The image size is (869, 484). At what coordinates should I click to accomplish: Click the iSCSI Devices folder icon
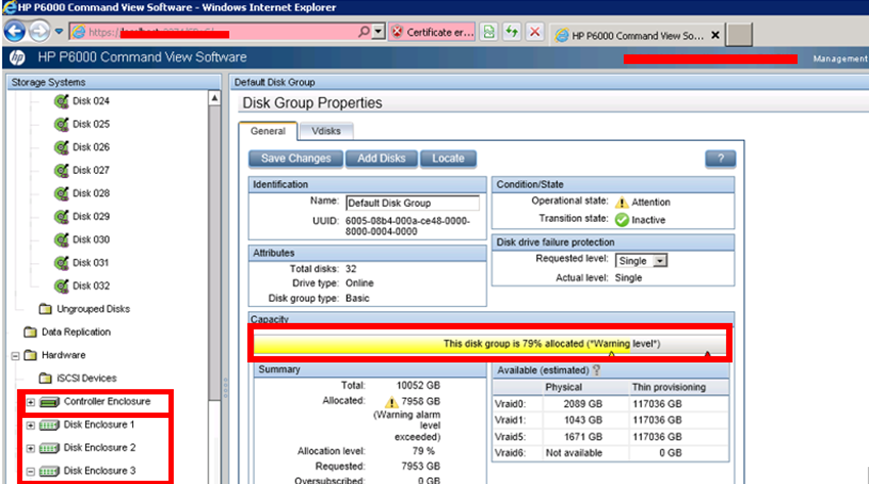point(45,378)
